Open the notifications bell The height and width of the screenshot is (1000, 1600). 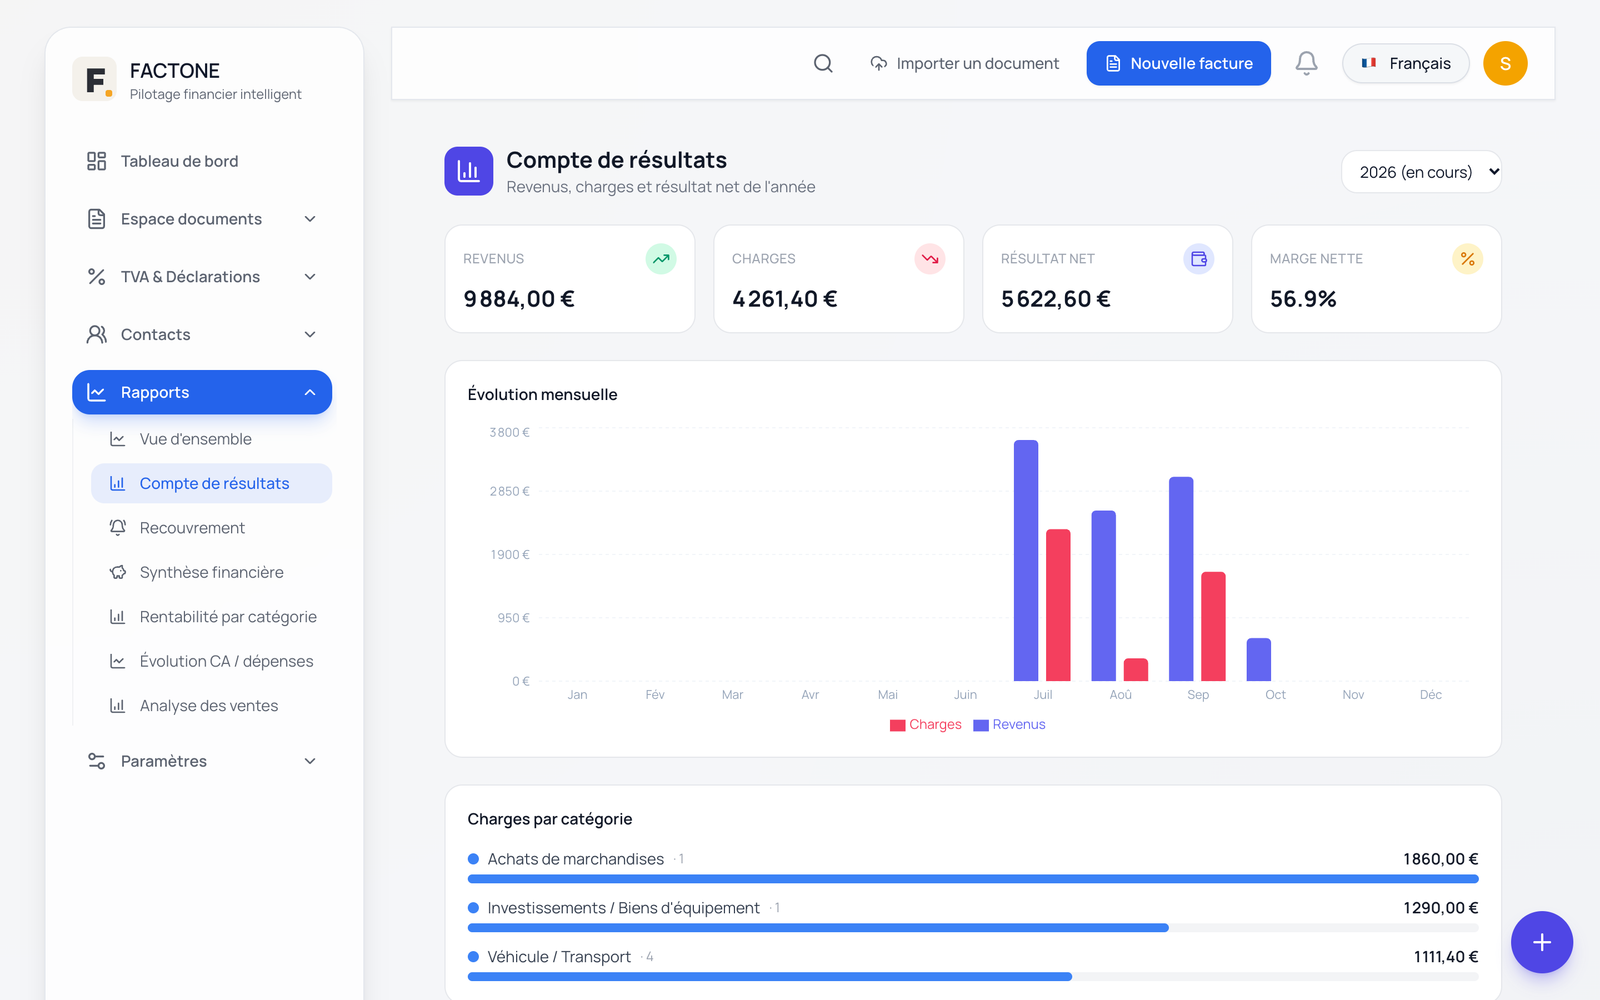[x=1306, y=63]
